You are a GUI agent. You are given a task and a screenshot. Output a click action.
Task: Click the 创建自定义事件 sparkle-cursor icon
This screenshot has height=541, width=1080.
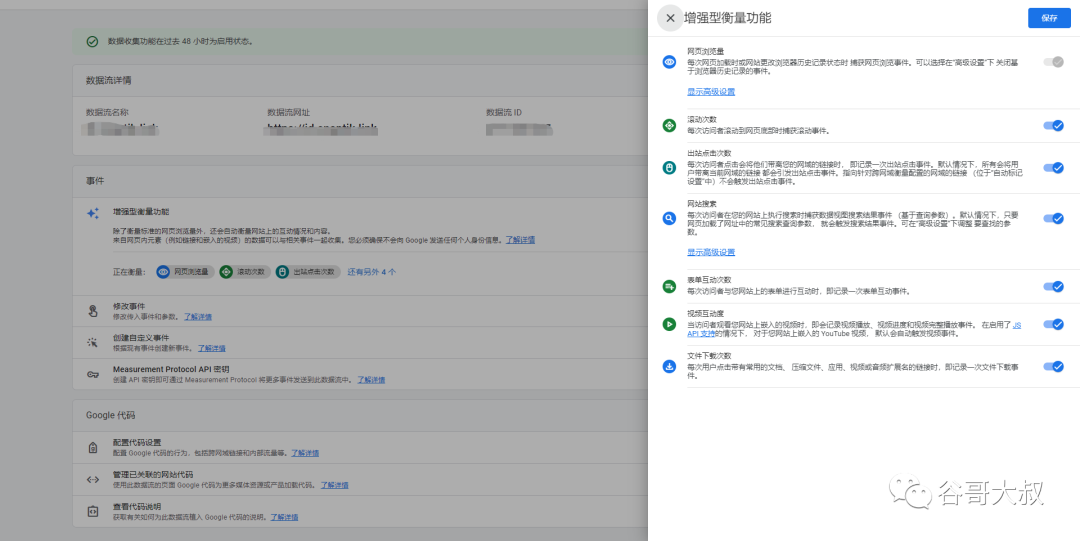pos(93,343)
